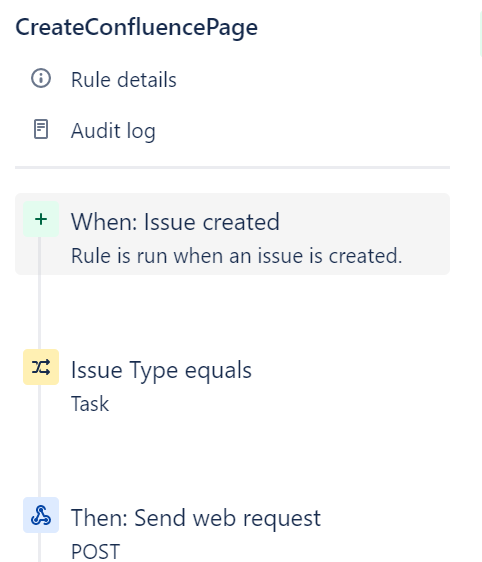Screen dimensions: 482x562
Task: Click the CreateConfluencePage rule title
Action: coord(137,27)
